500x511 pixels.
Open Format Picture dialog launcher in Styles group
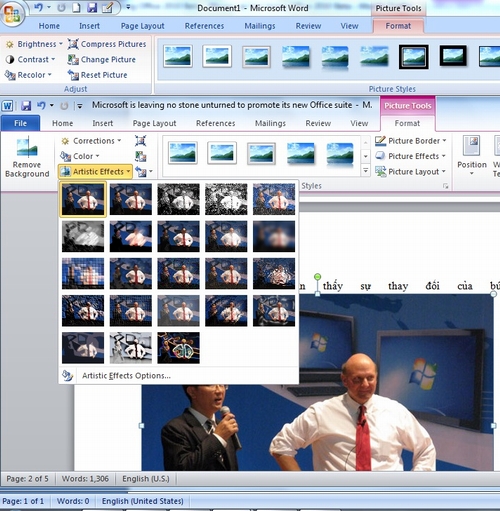pos(445,186)
